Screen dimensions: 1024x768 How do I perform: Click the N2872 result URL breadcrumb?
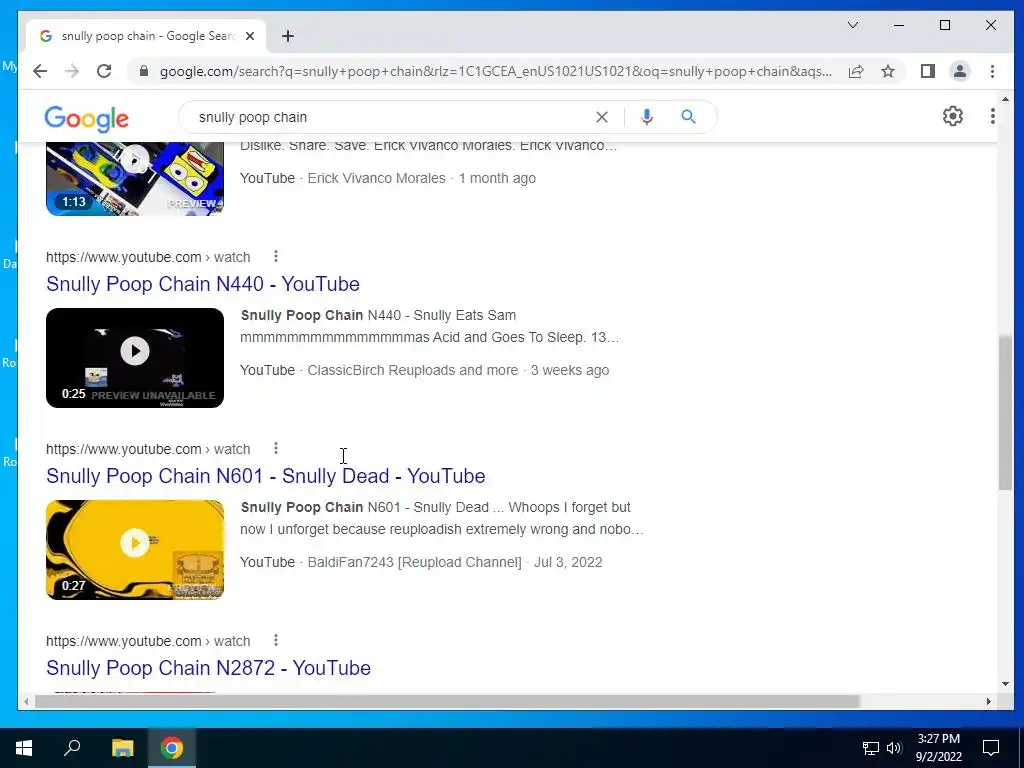[148, 641]
